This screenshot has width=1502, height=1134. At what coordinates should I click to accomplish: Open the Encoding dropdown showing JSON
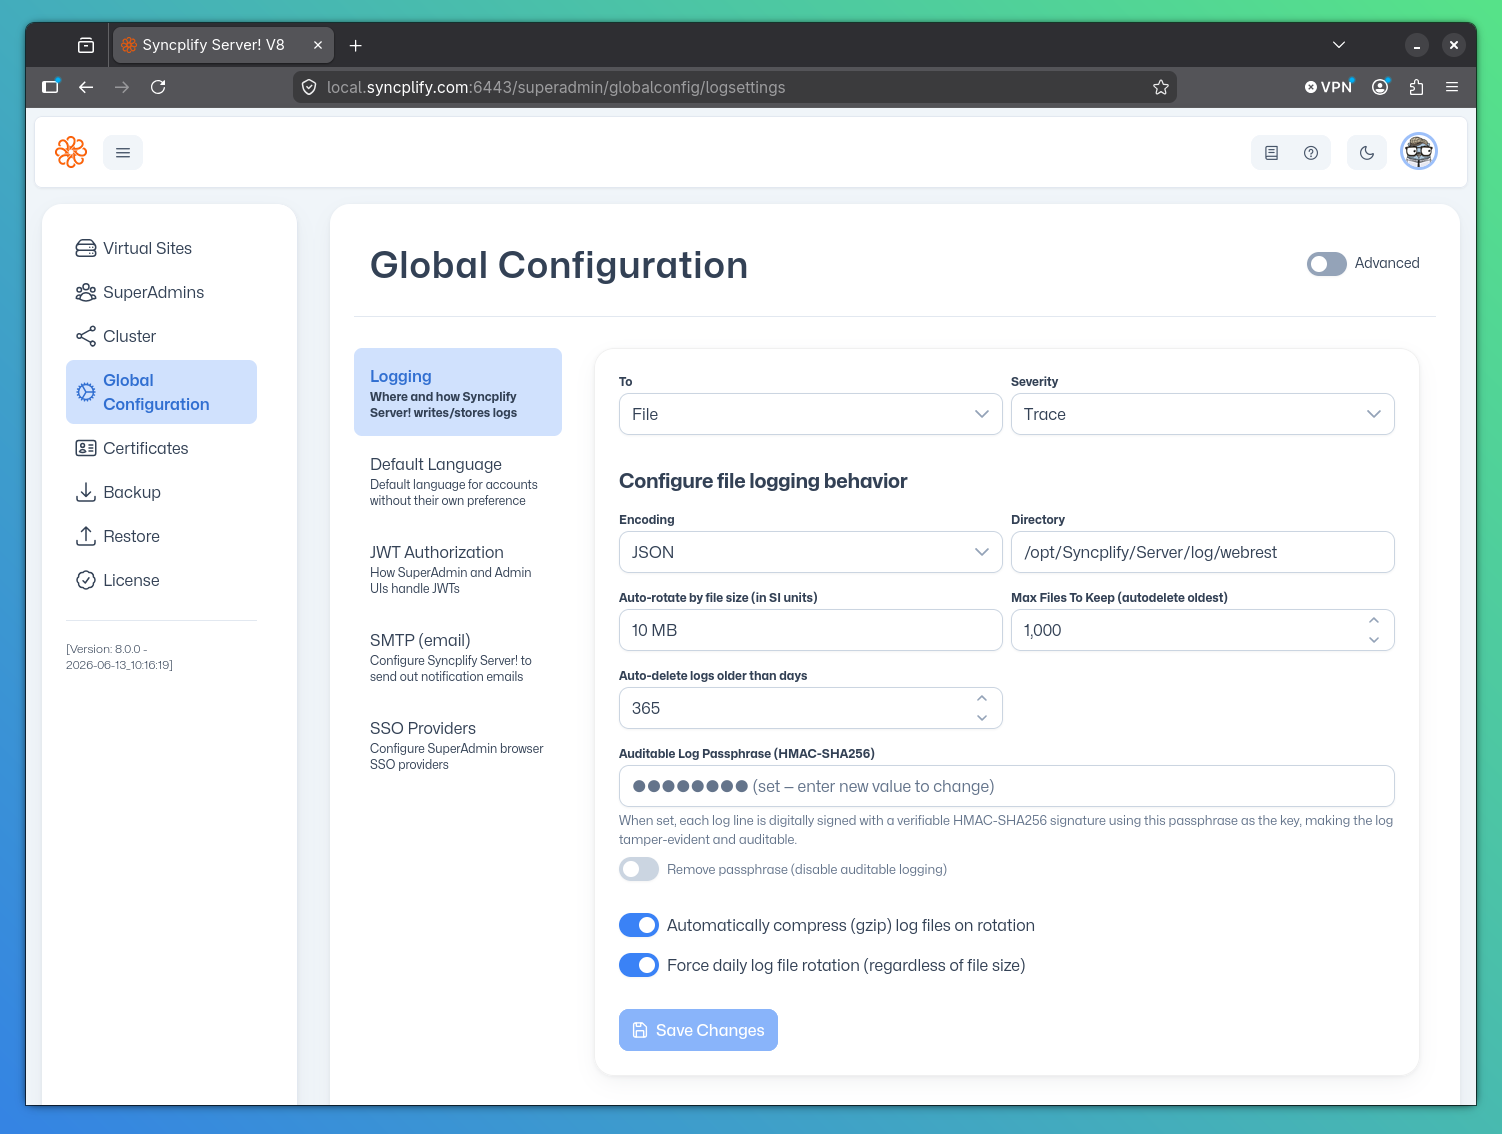coord(811,552)
